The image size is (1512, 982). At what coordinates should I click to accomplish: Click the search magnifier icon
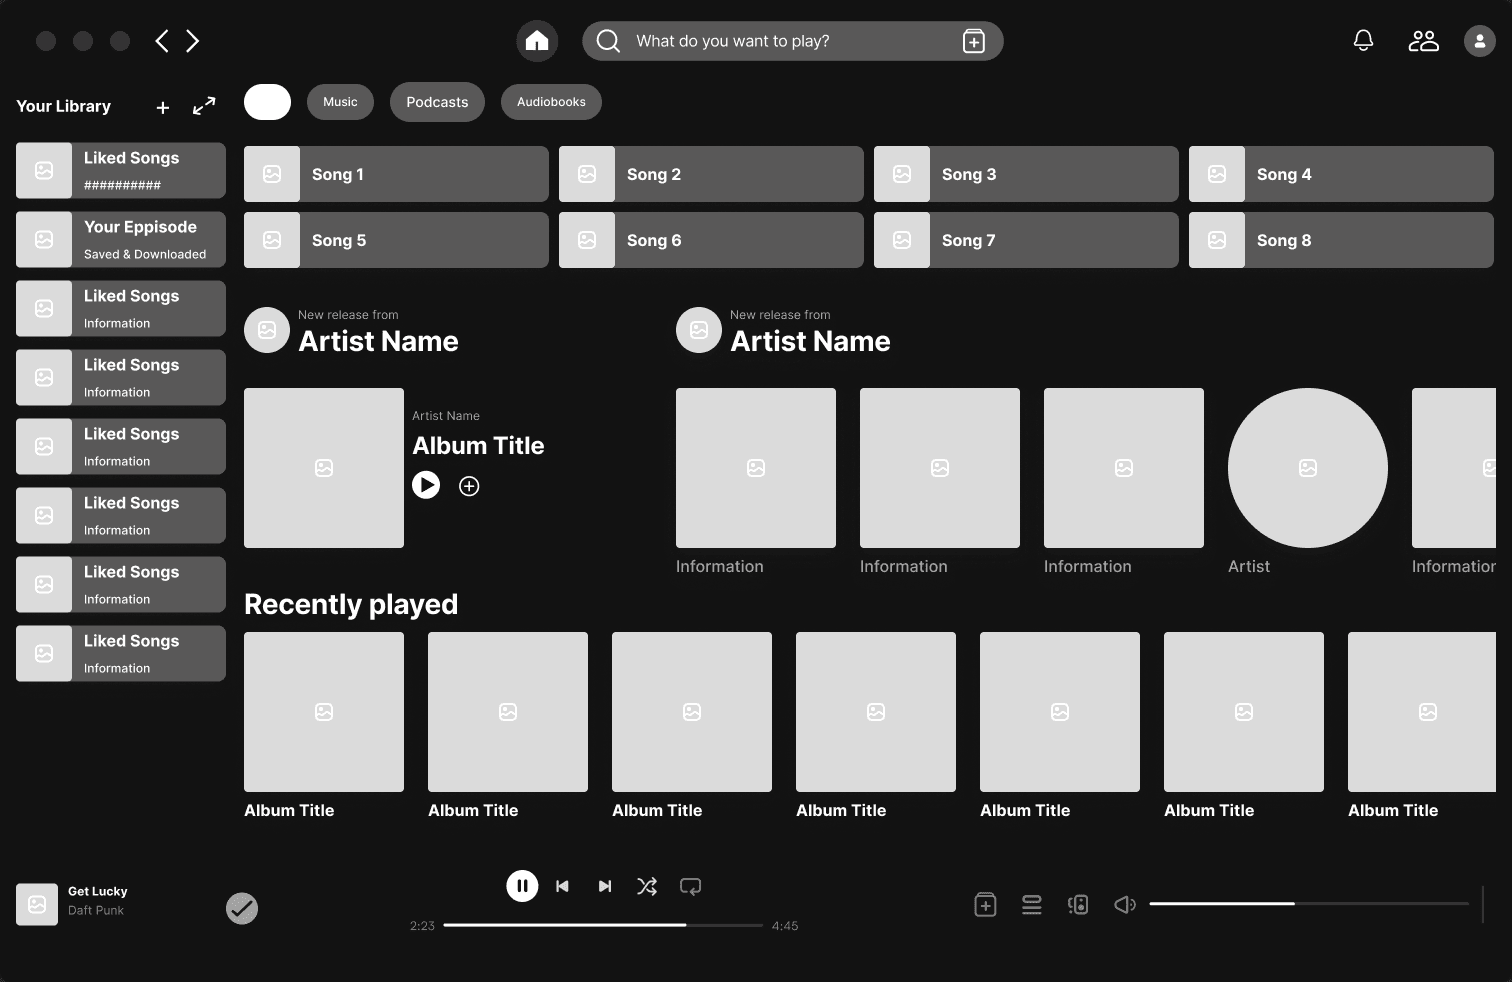coord(608,41)
